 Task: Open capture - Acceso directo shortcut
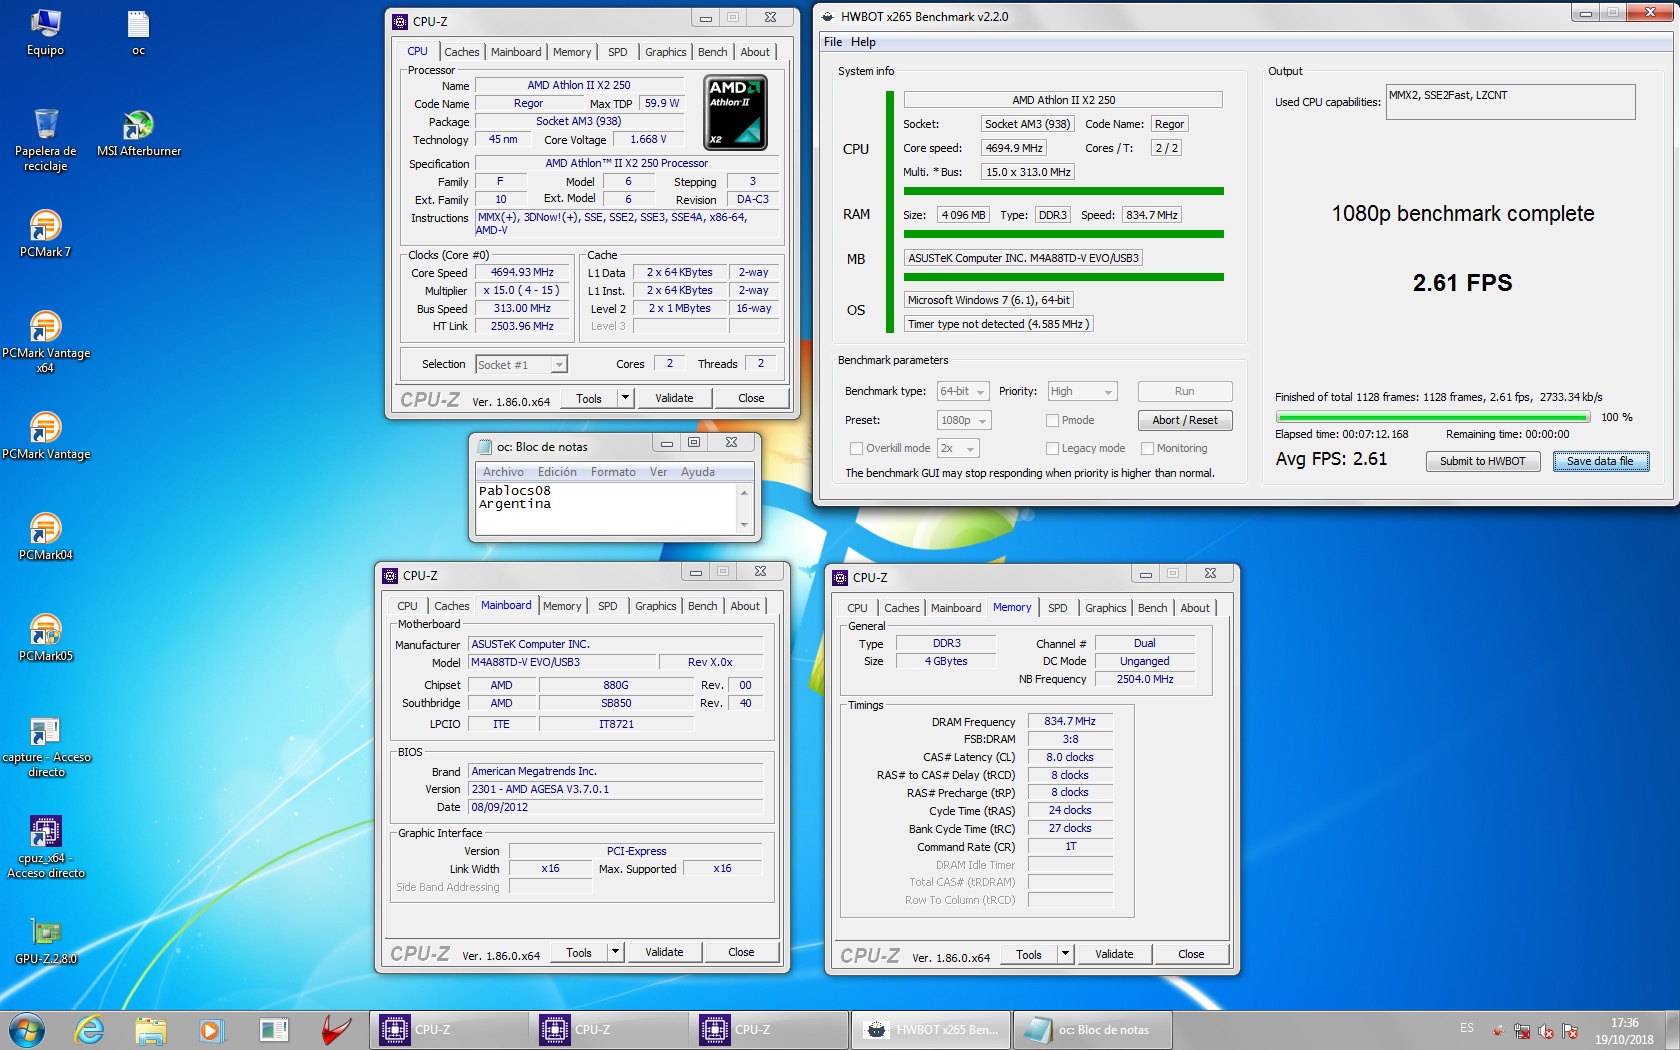coord(45,747)
